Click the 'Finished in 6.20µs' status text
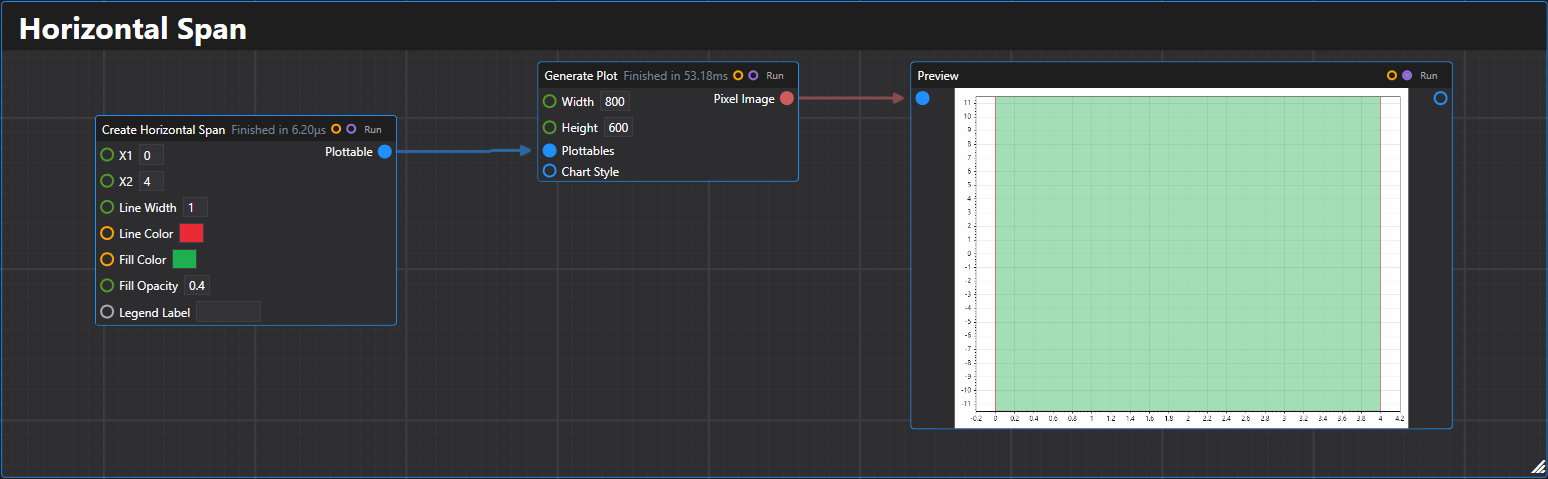1548x479 pixels. tap(279, 130)
